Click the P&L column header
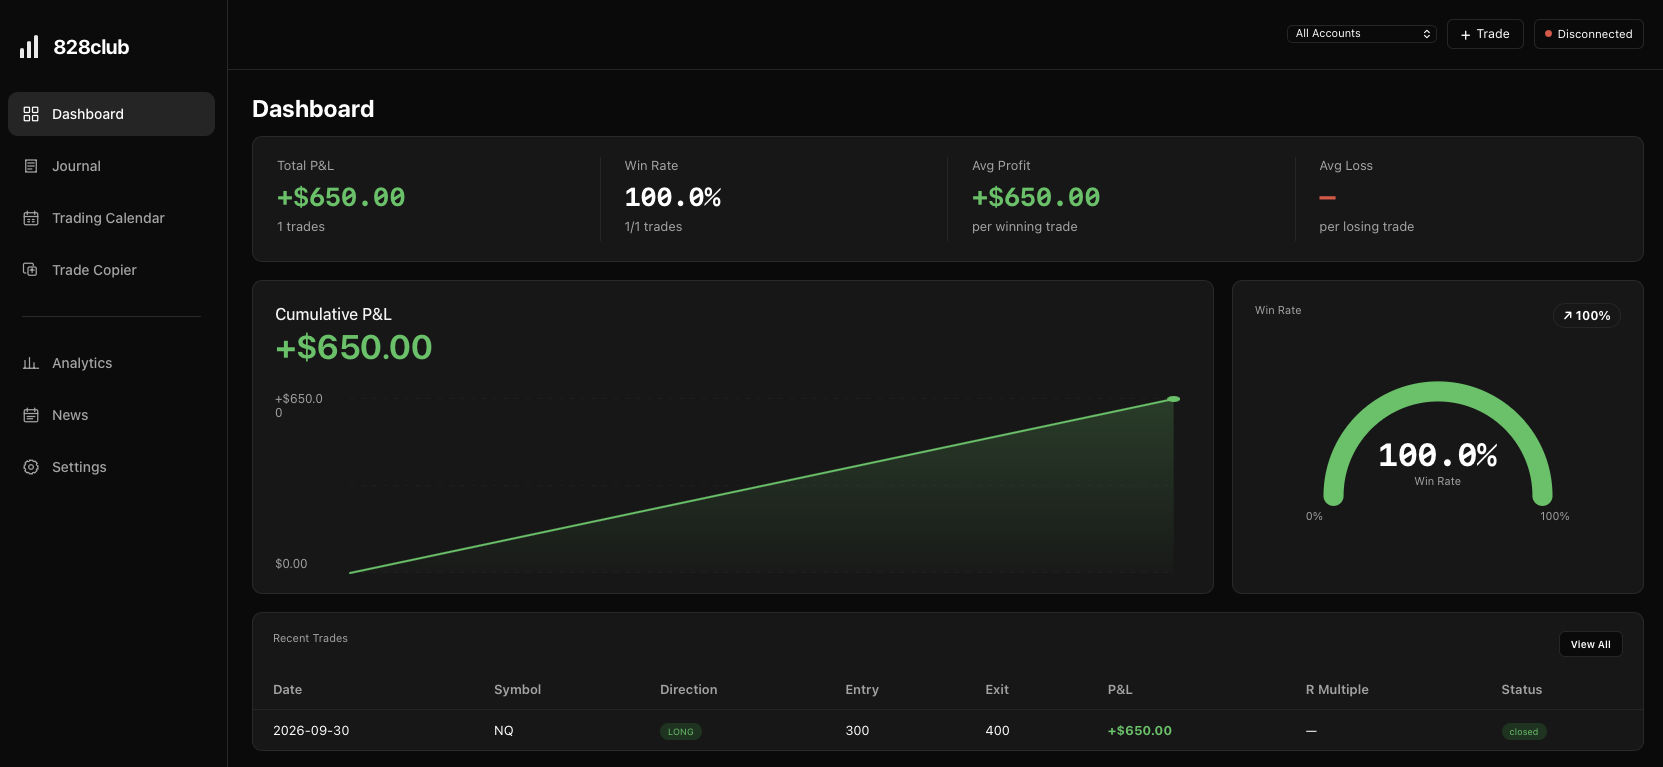Viewport: 1663px width, 767px height. point(1120,690)
